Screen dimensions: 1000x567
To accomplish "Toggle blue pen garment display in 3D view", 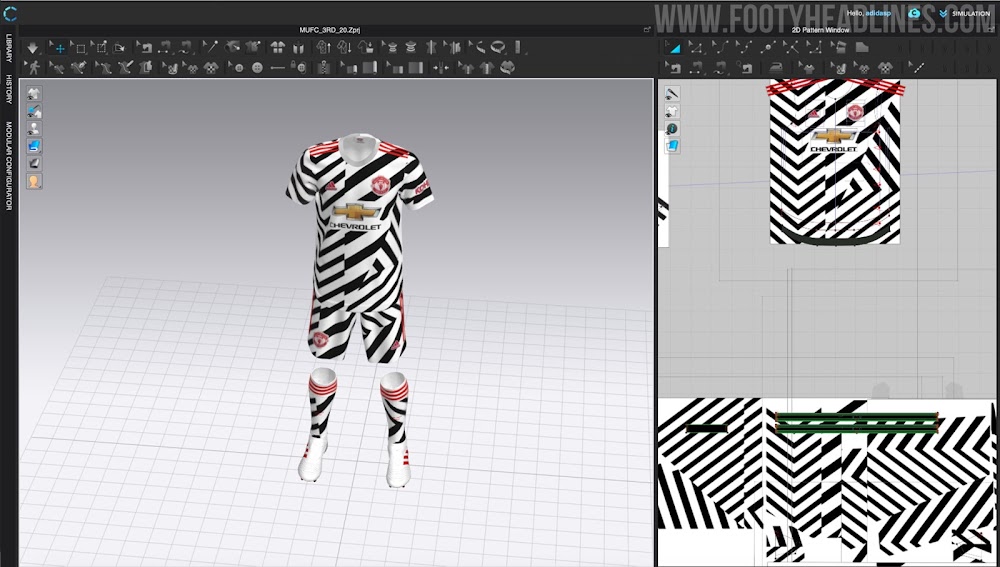I will [34, 112].
